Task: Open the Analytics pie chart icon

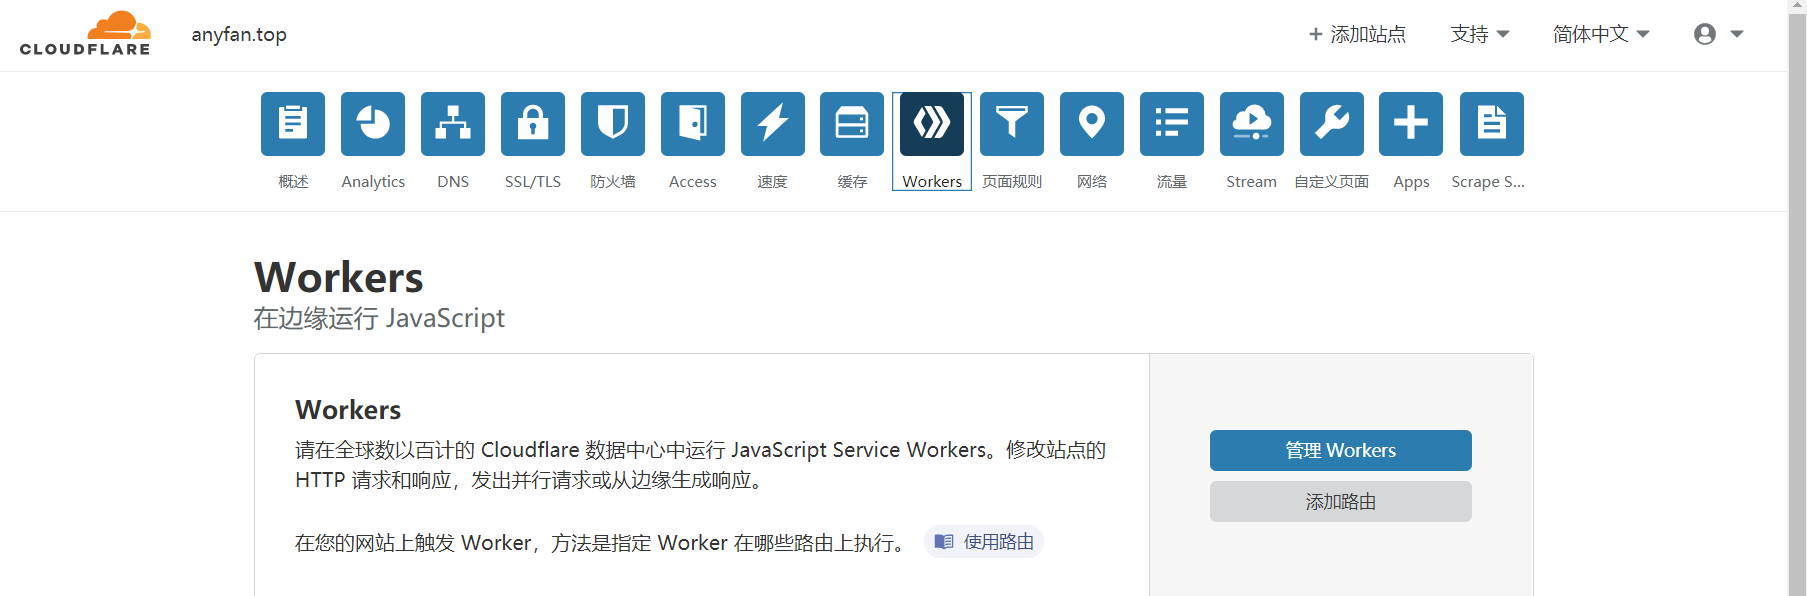Action: click(x=373, y=124)
